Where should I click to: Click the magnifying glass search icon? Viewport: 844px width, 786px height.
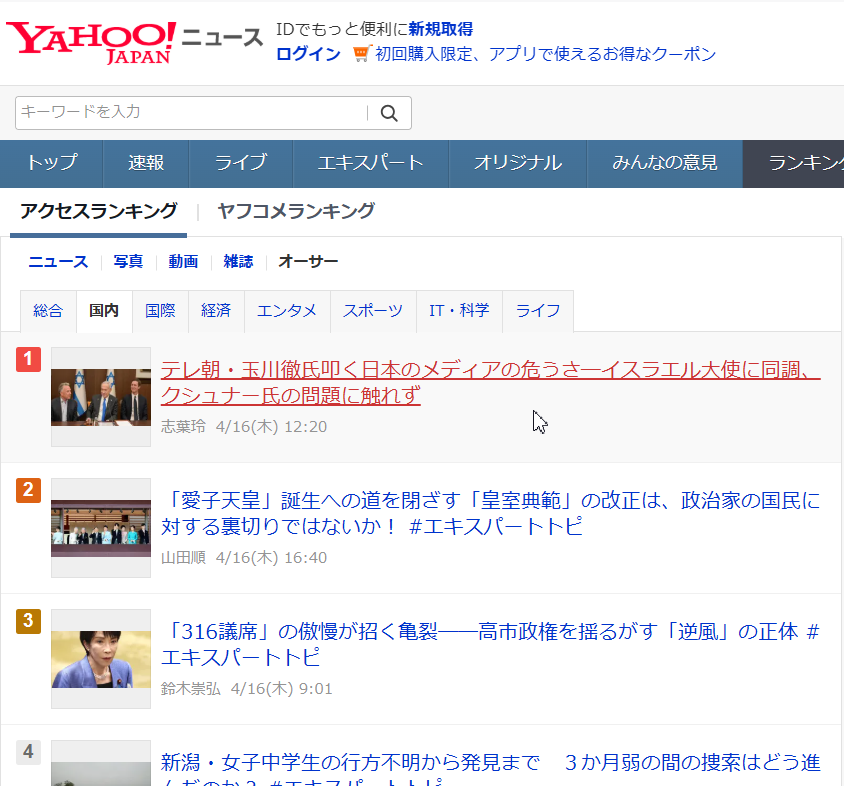coord(388,113)
